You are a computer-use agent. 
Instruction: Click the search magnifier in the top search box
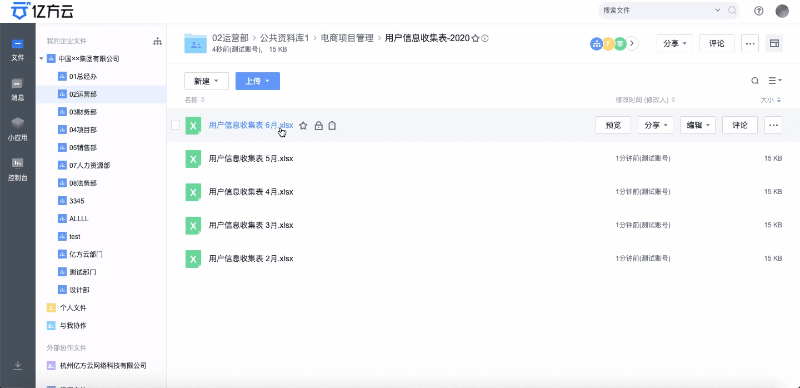(x=732, y=10)
